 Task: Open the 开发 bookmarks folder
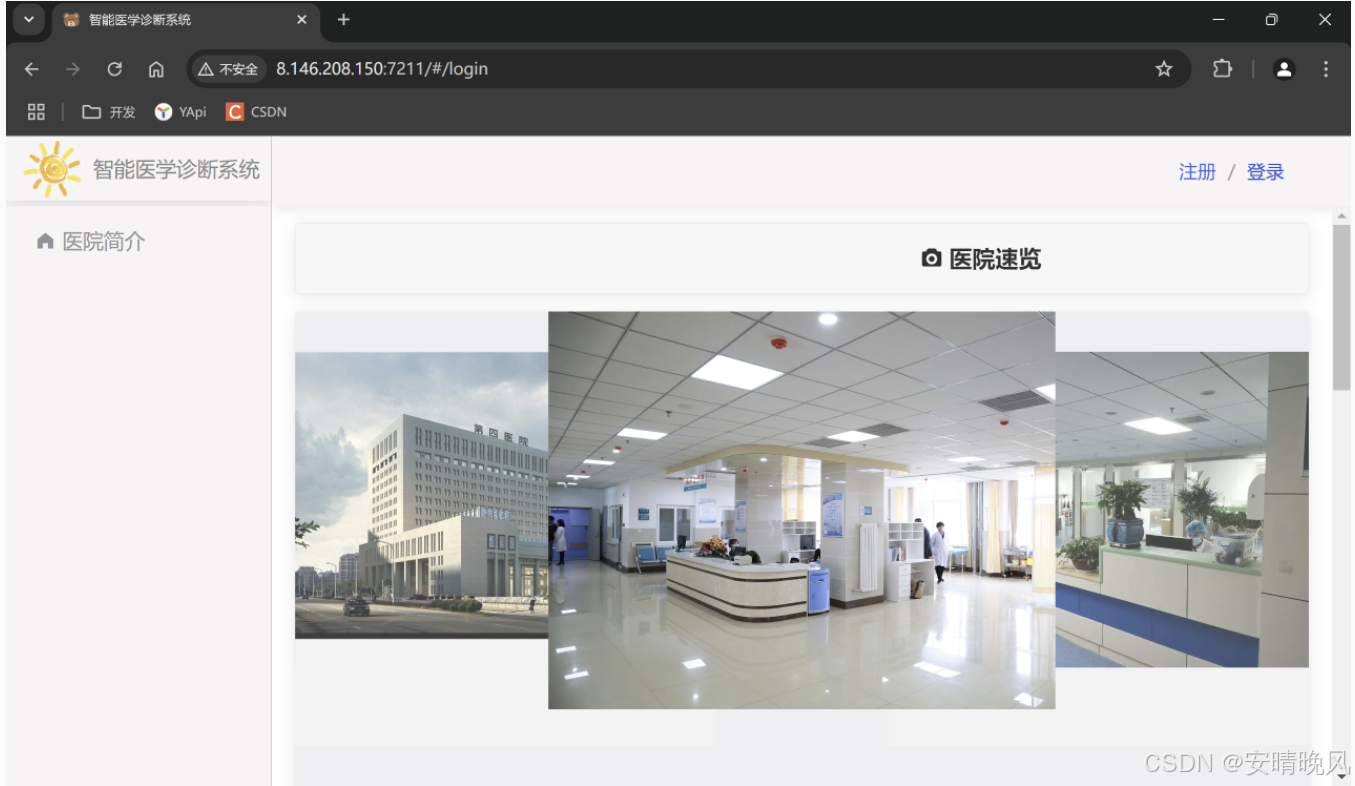[108, 112]
